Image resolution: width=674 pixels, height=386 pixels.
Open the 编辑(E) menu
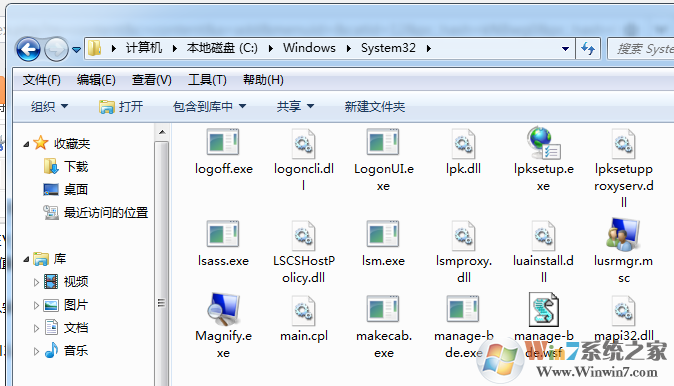coord(96,80)
